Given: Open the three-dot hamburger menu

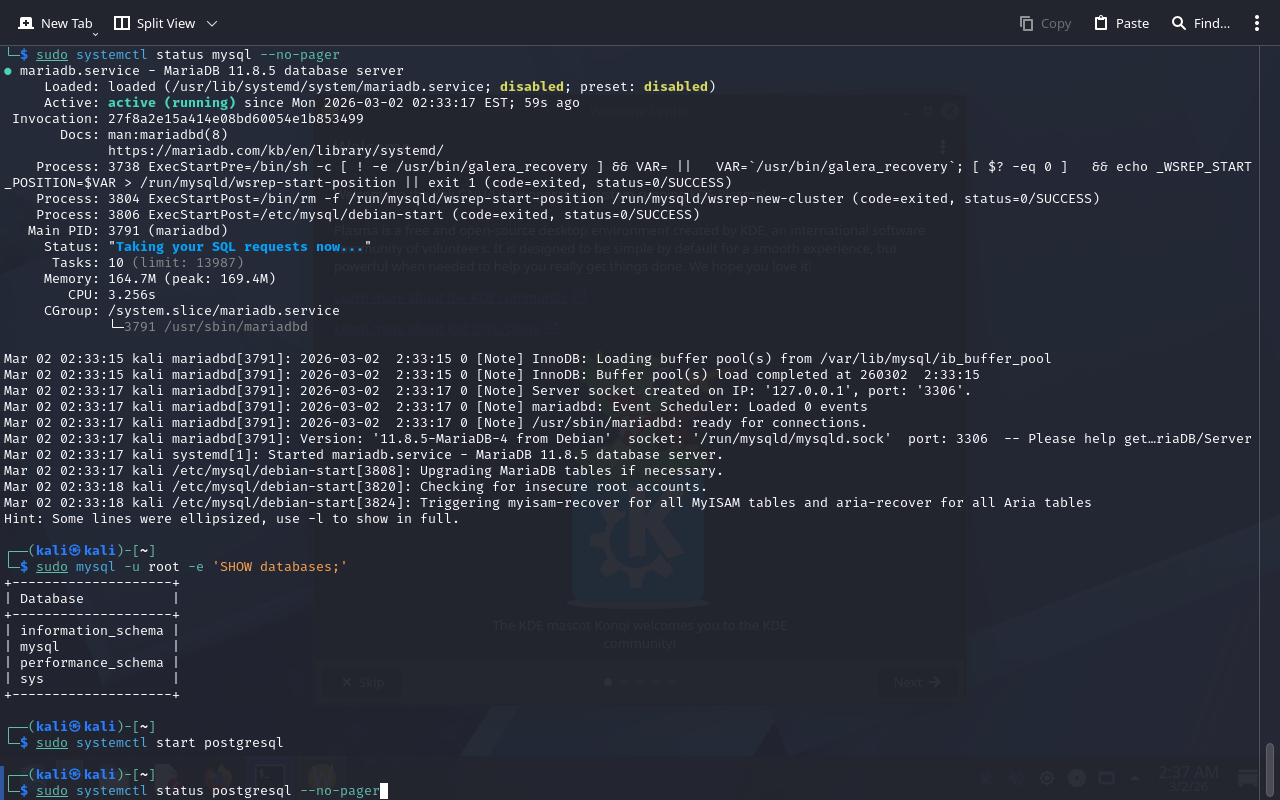Looking at the screenshot, I should pyautogui.click(x=1257, y=23).
